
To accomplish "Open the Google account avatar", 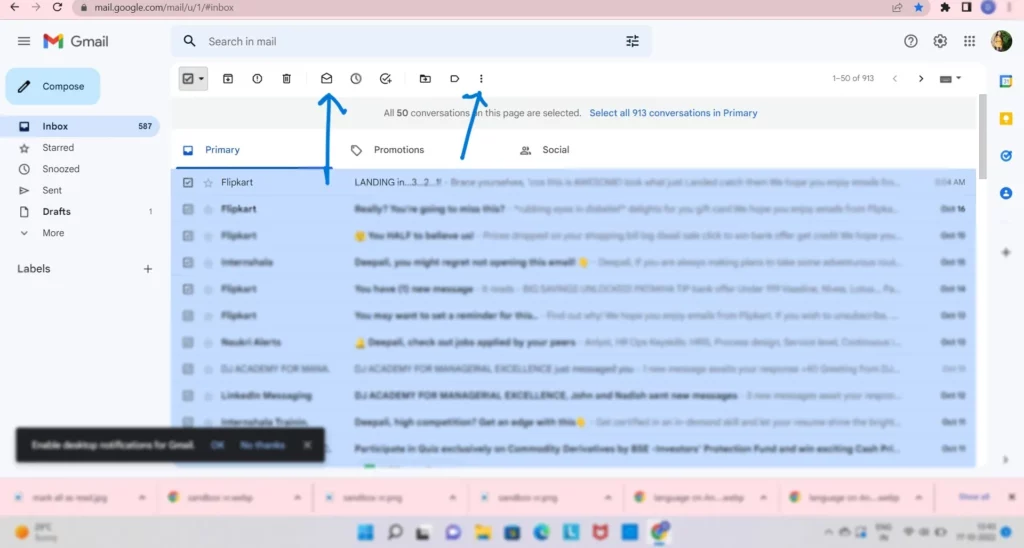I will [x=1001, y=41].
